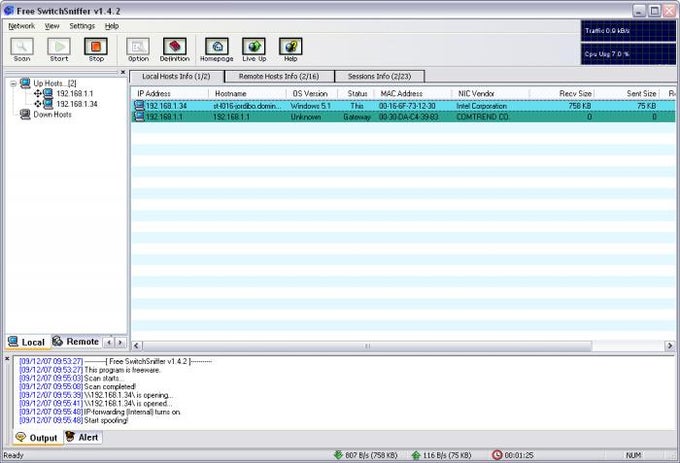Open the Help menu

tap(111, 26)
